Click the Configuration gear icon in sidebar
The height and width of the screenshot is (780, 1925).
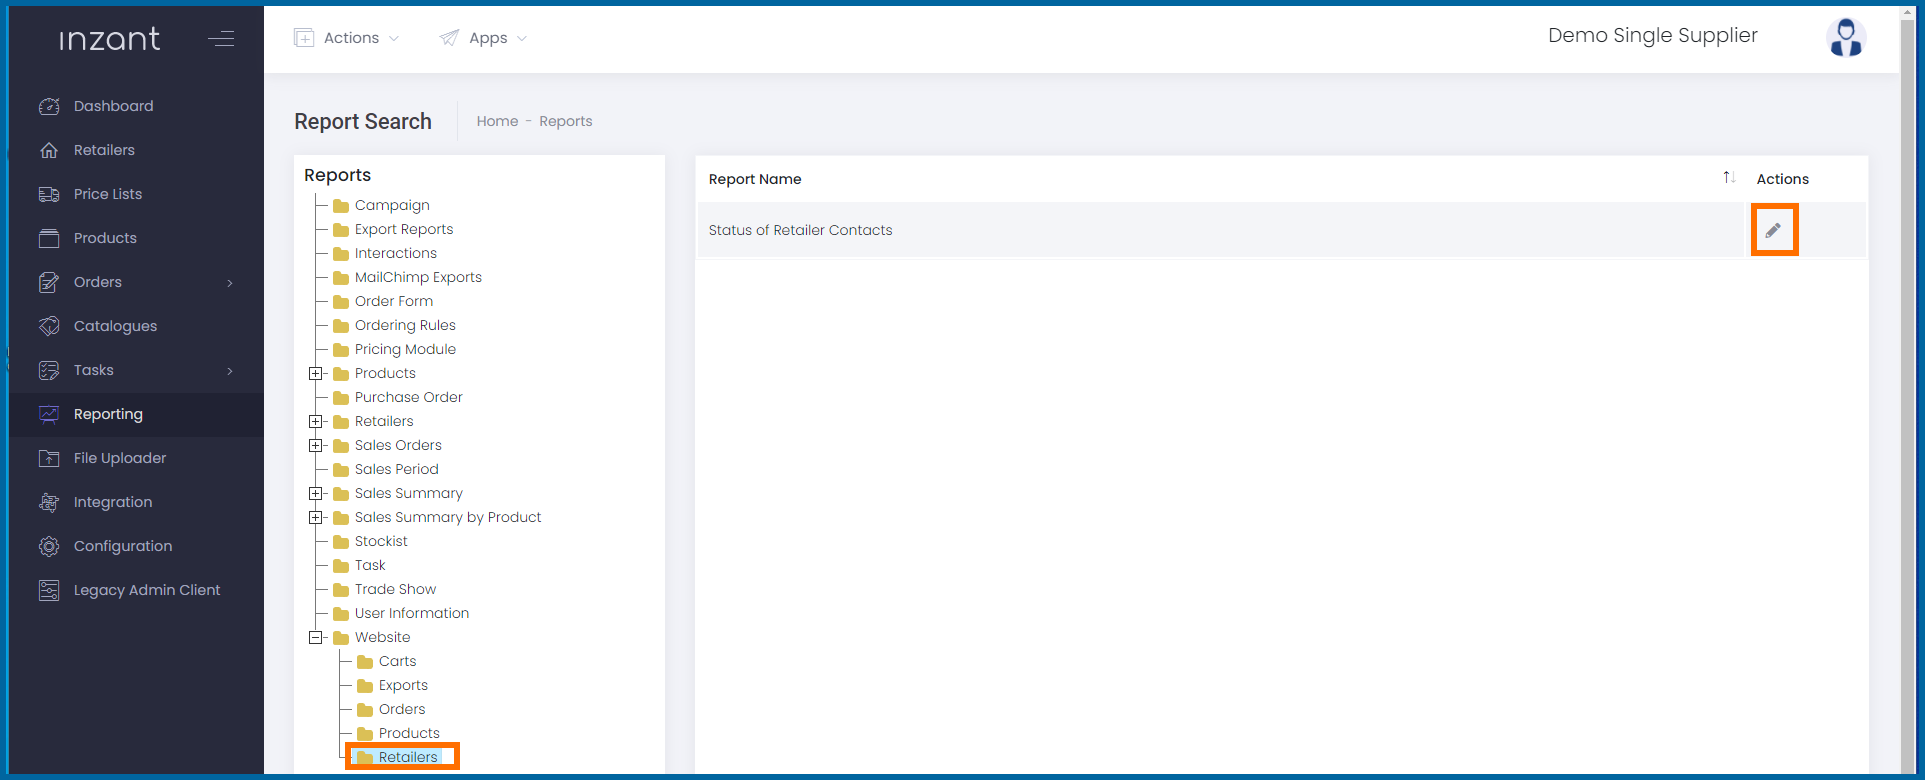coord(49,546)
